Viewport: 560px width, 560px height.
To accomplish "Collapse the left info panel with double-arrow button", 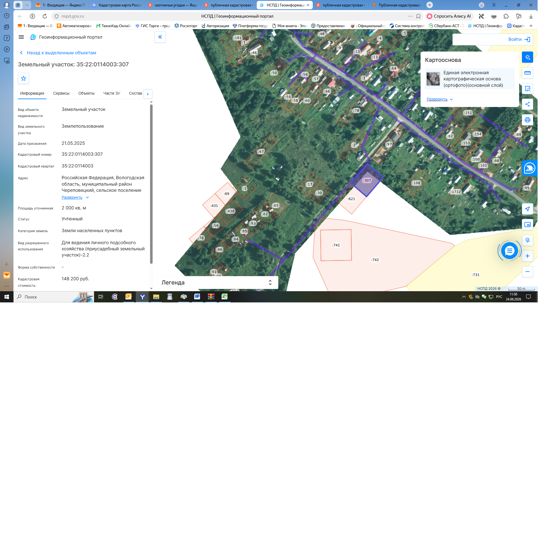I will pyautogui.click(x=160, y=37).
